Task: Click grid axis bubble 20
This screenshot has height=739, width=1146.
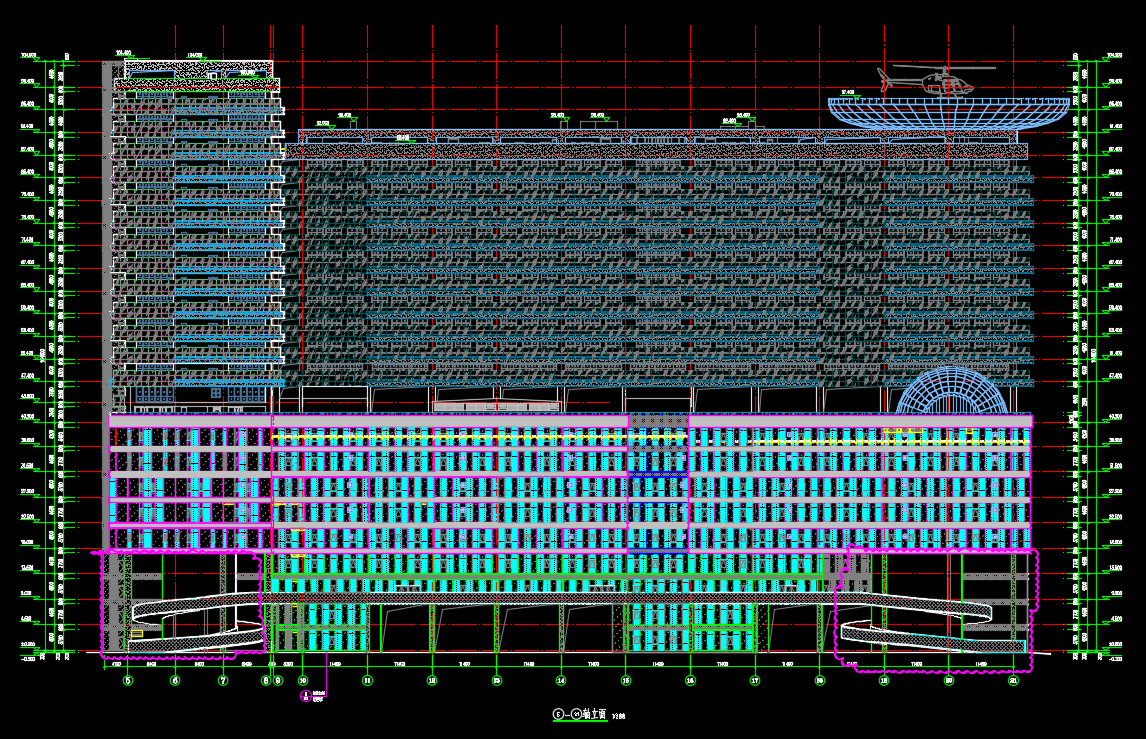Action: 949,681
